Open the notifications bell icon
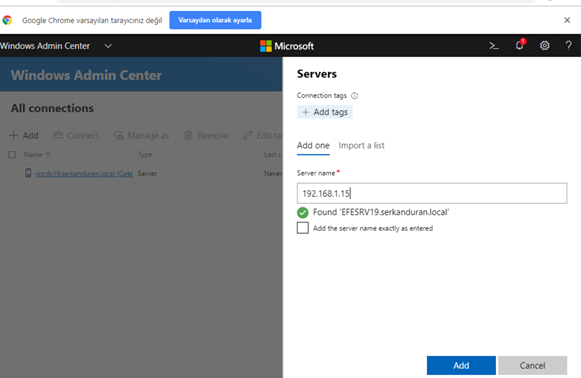Image resolution: width=581 pixels, height=378 pixels. pos(520,45)
